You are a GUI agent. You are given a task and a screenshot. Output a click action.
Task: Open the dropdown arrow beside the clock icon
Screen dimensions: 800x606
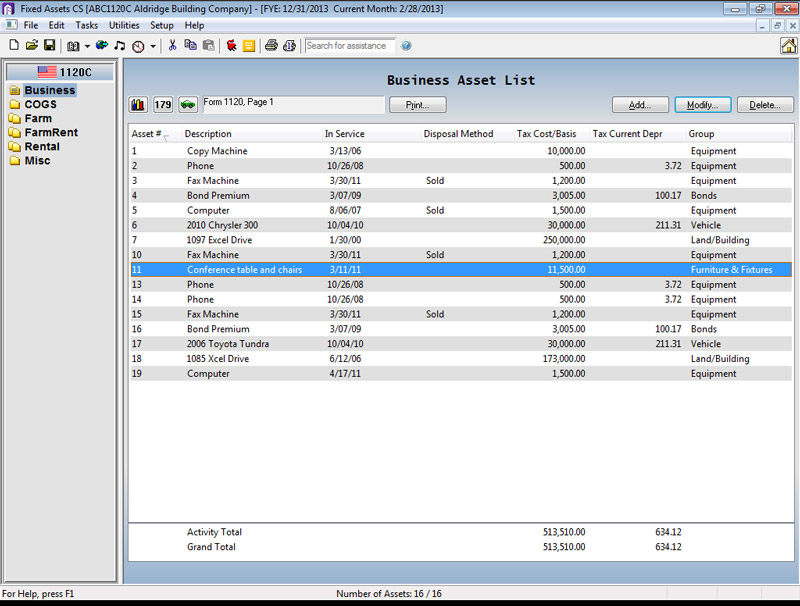coord(153,46)
